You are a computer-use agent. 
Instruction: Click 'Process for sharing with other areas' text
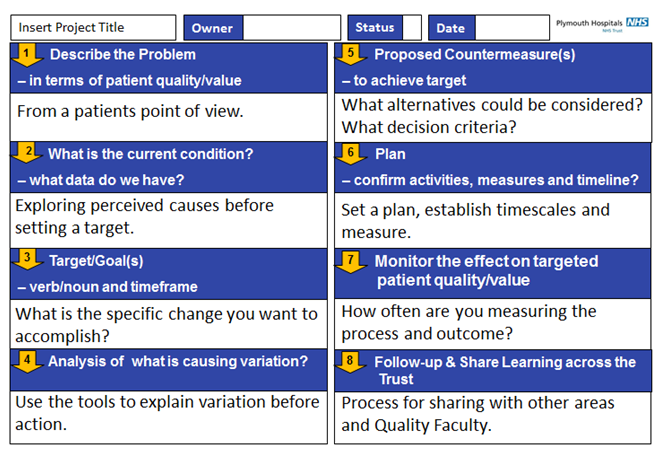pyautogui.click(x=478, y=403)
